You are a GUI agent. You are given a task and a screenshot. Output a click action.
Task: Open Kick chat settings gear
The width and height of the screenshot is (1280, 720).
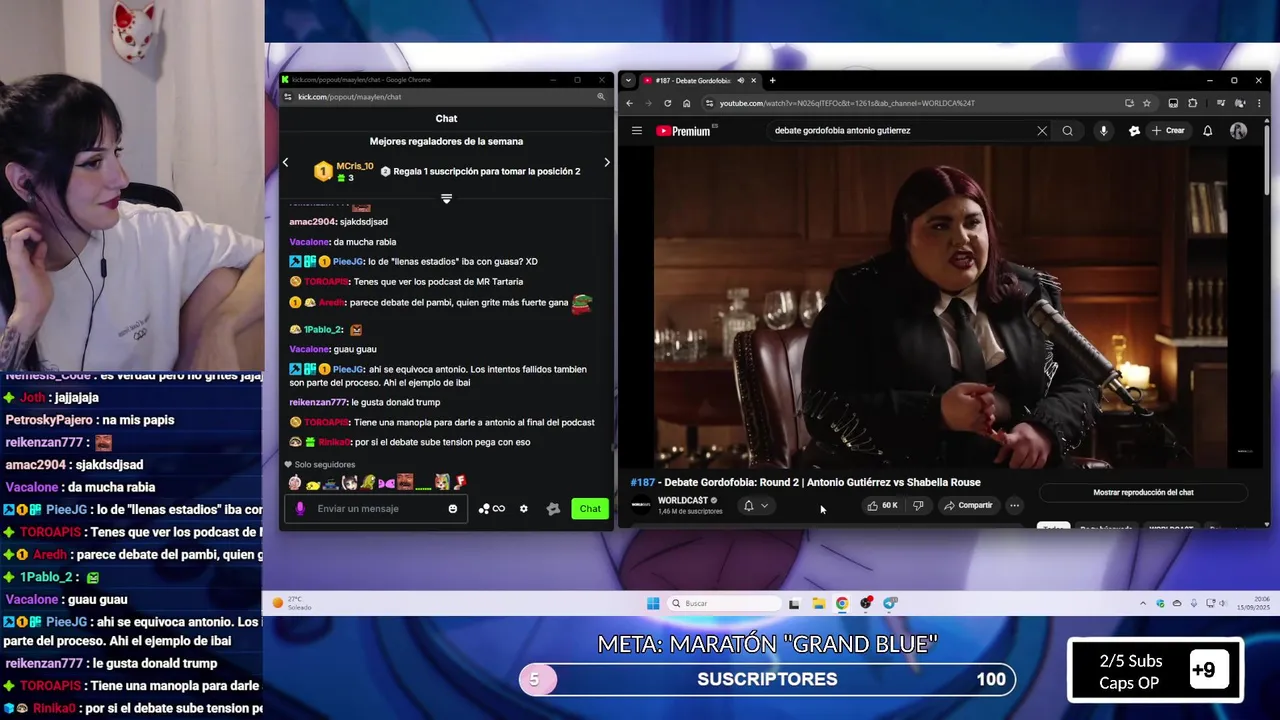[x=523, y=509]
